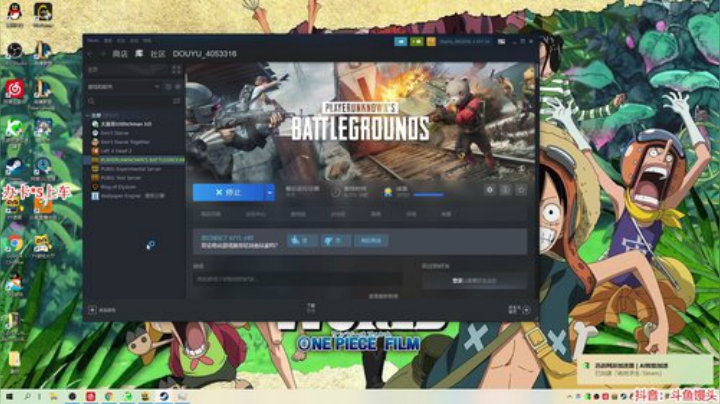
Task: Open the library advanced filter icon beside the search field
Action: click(x=176, y=101)
